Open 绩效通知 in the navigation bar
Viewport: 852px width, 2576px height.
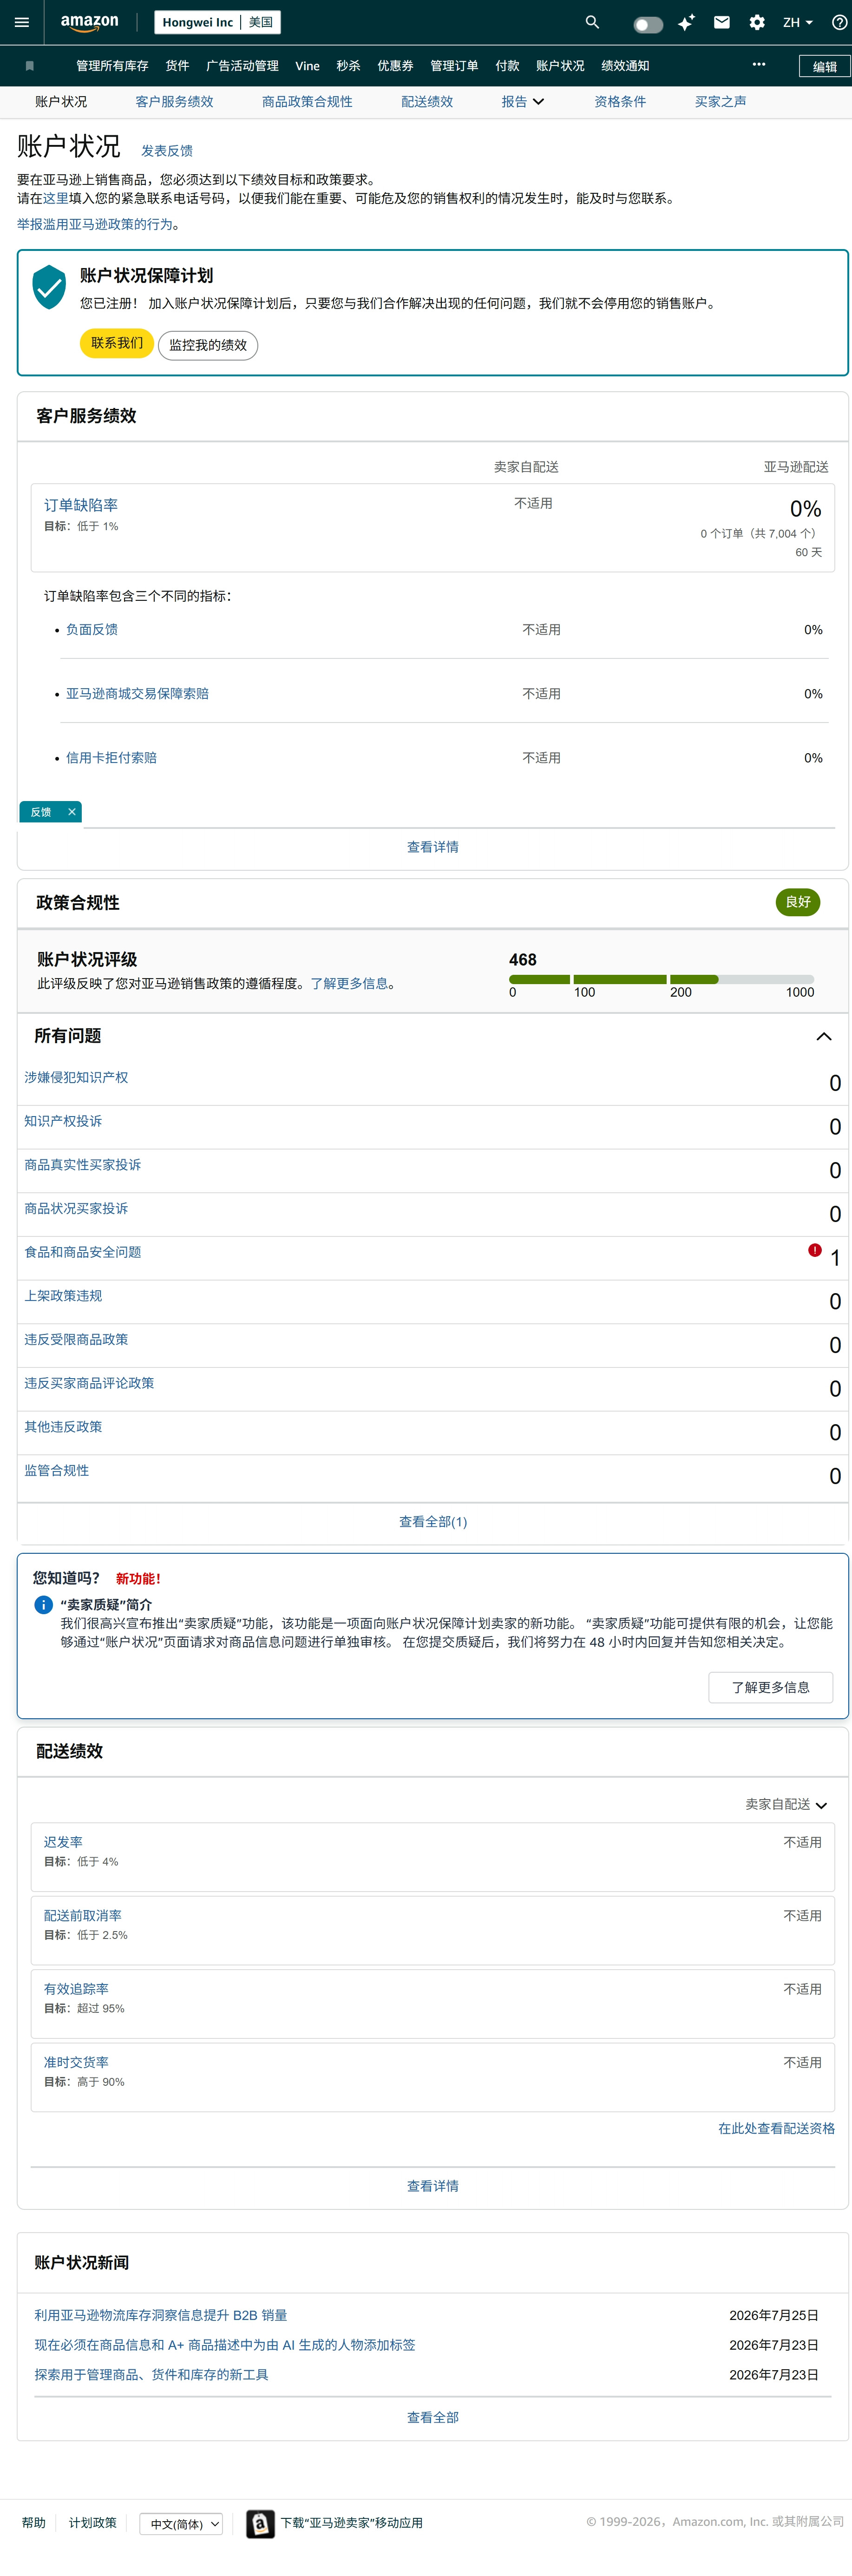625,66
